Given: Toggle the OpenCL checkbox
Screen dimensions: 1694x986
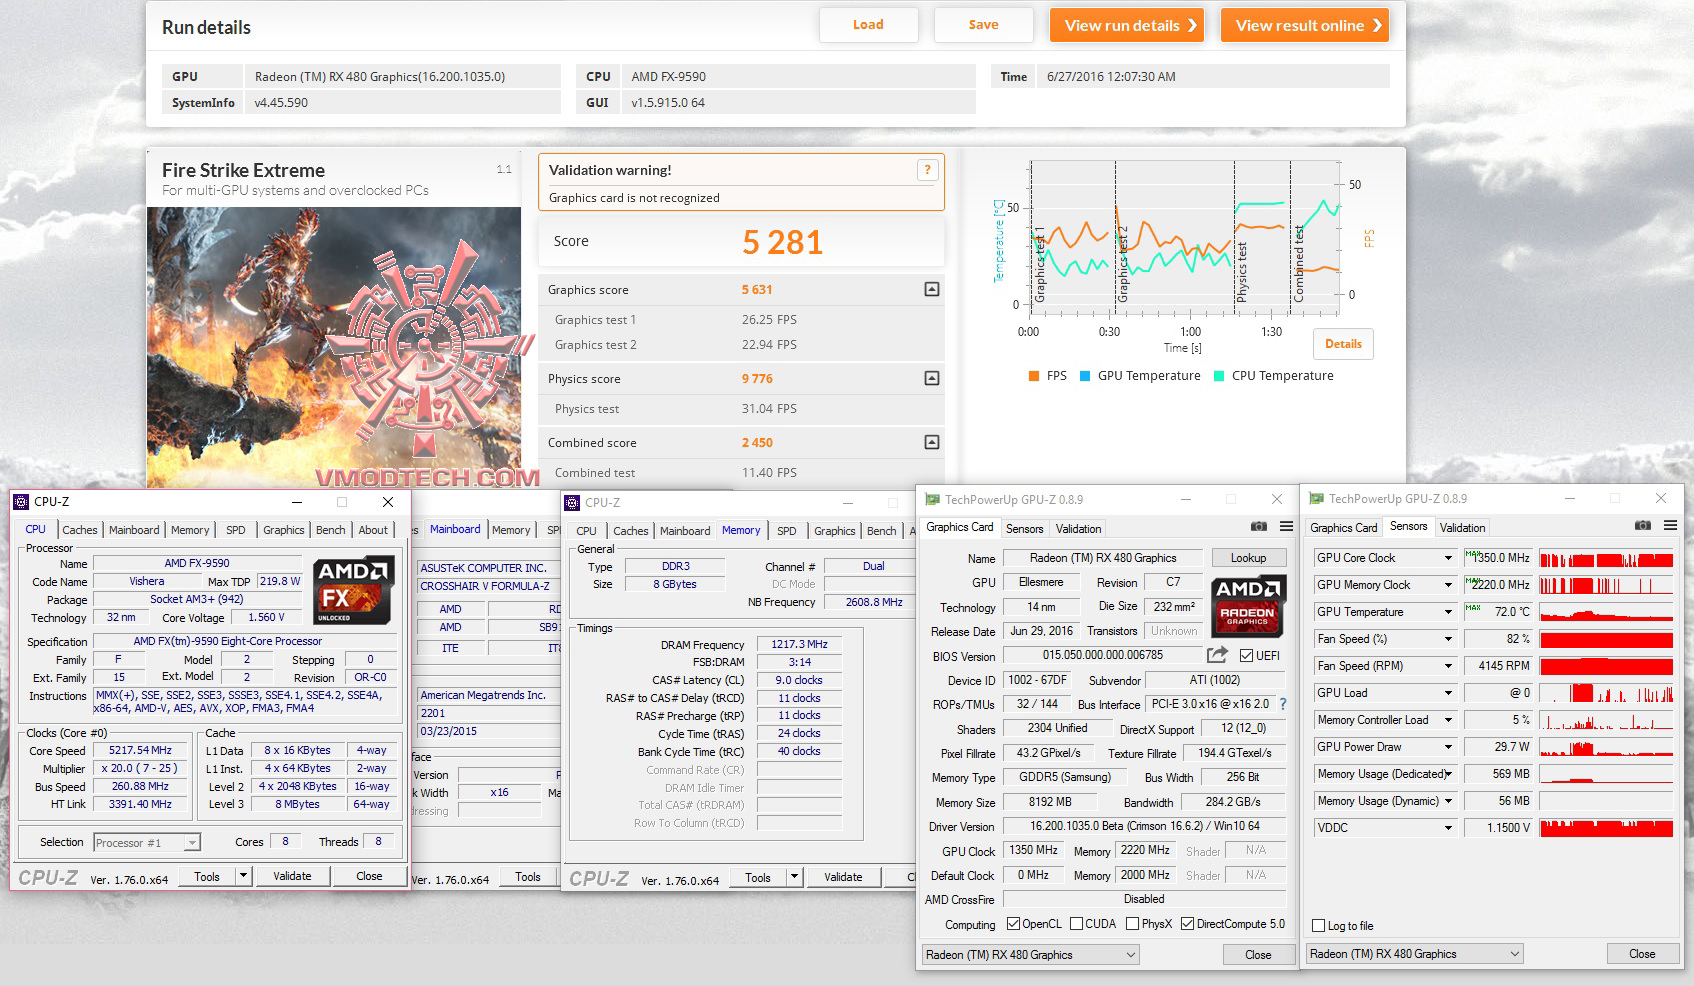Looking at the screenshot, I should [1013, 924].
